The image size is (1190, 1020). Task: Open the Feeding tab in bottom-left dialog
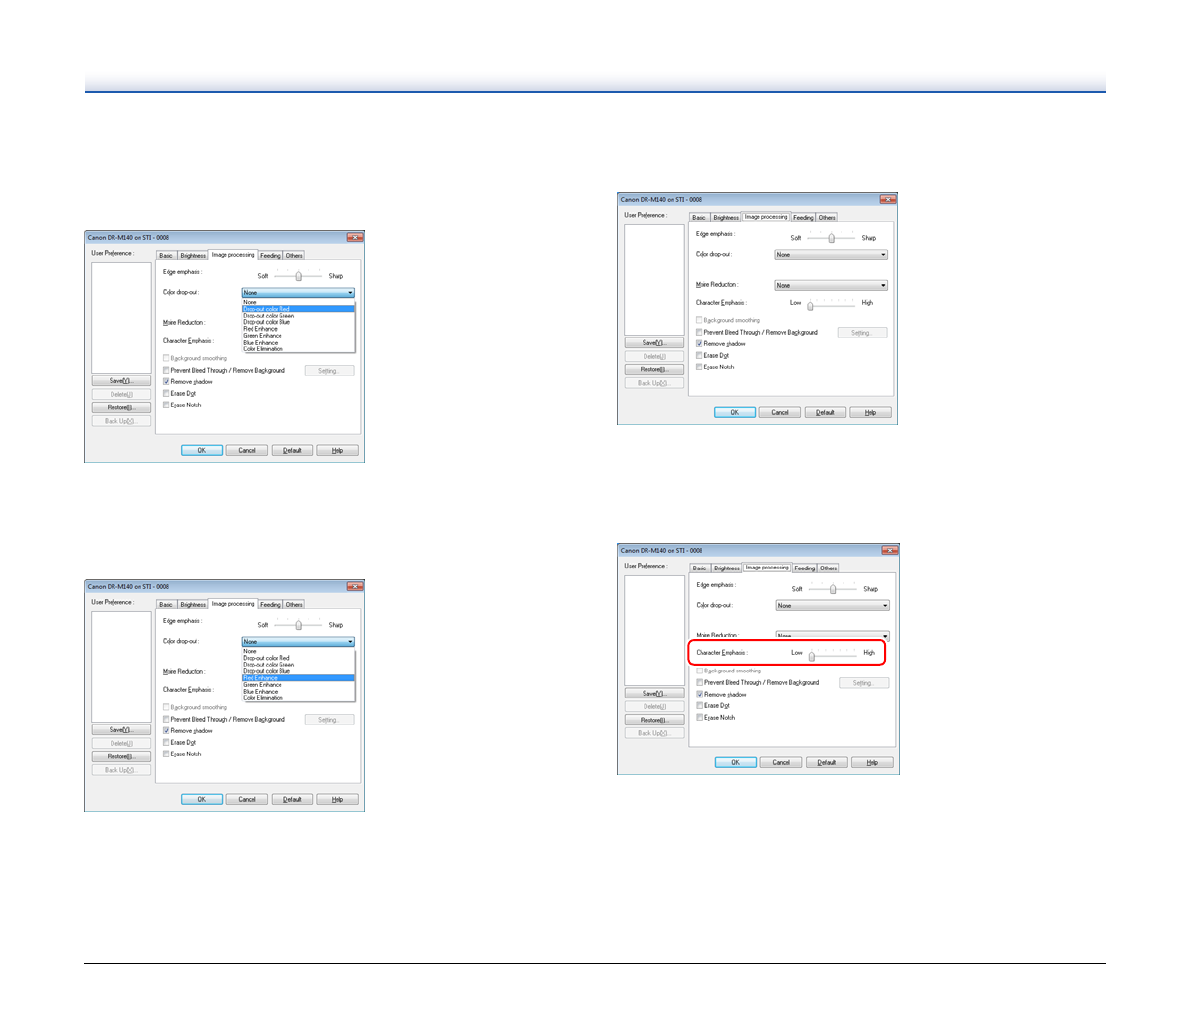(x=270, y=604)
